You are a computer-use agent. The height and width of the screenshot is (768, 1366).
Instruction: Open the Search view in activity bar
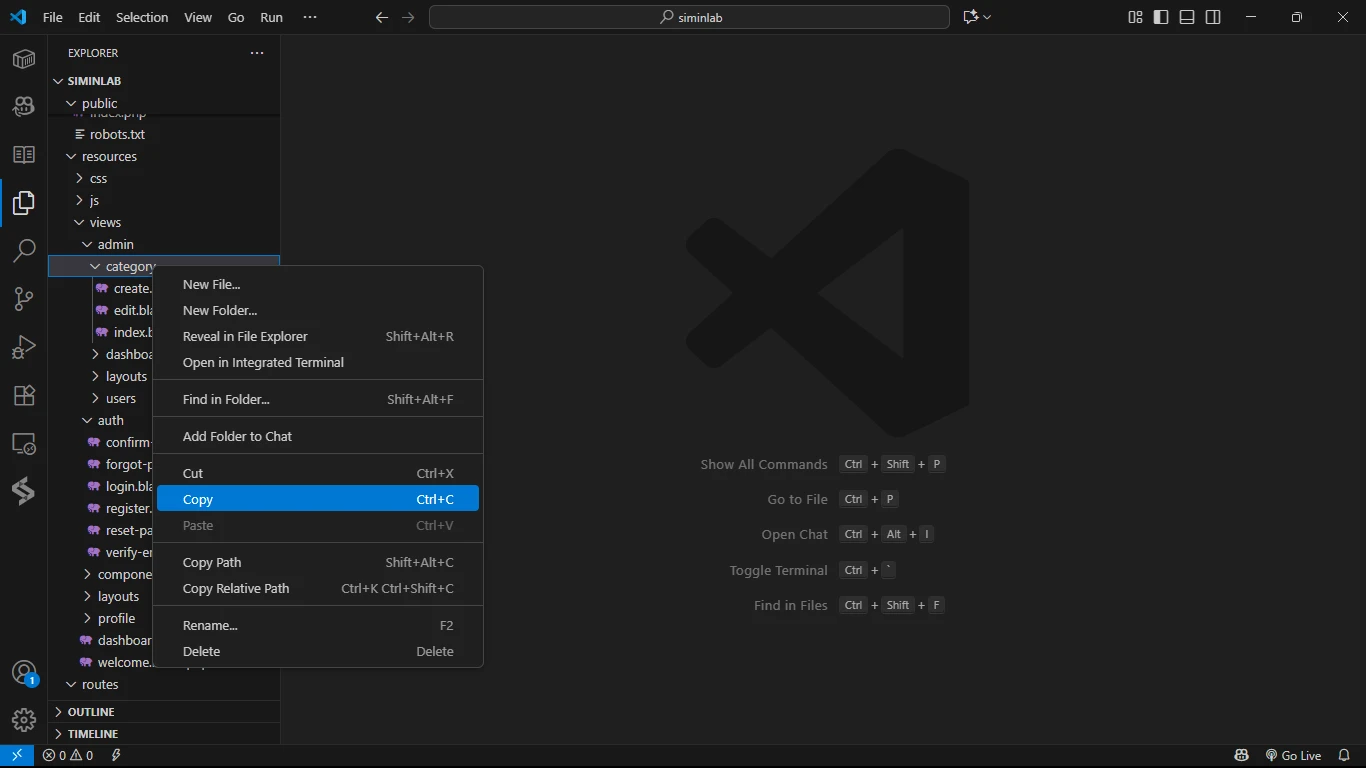pyautogui.click(x=24, y=250)
